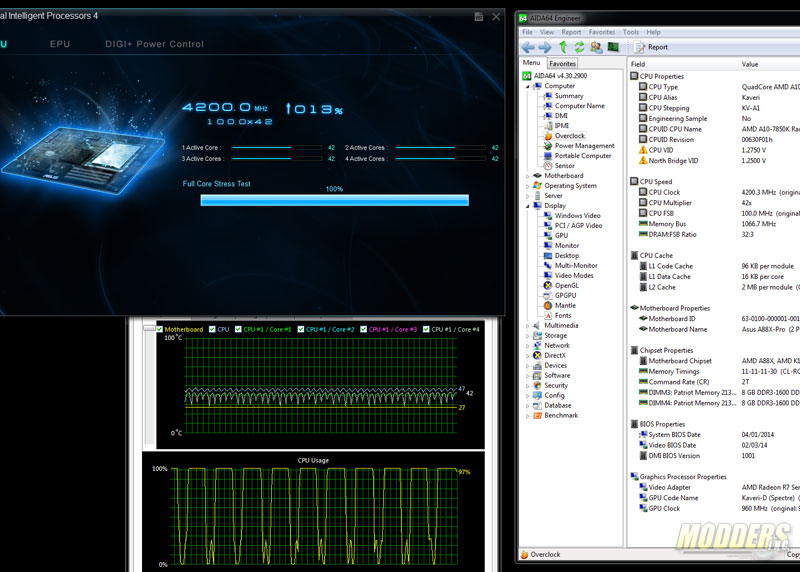Expand the Motherboard tree node
The image size is (800, 572).
(528, 176)
